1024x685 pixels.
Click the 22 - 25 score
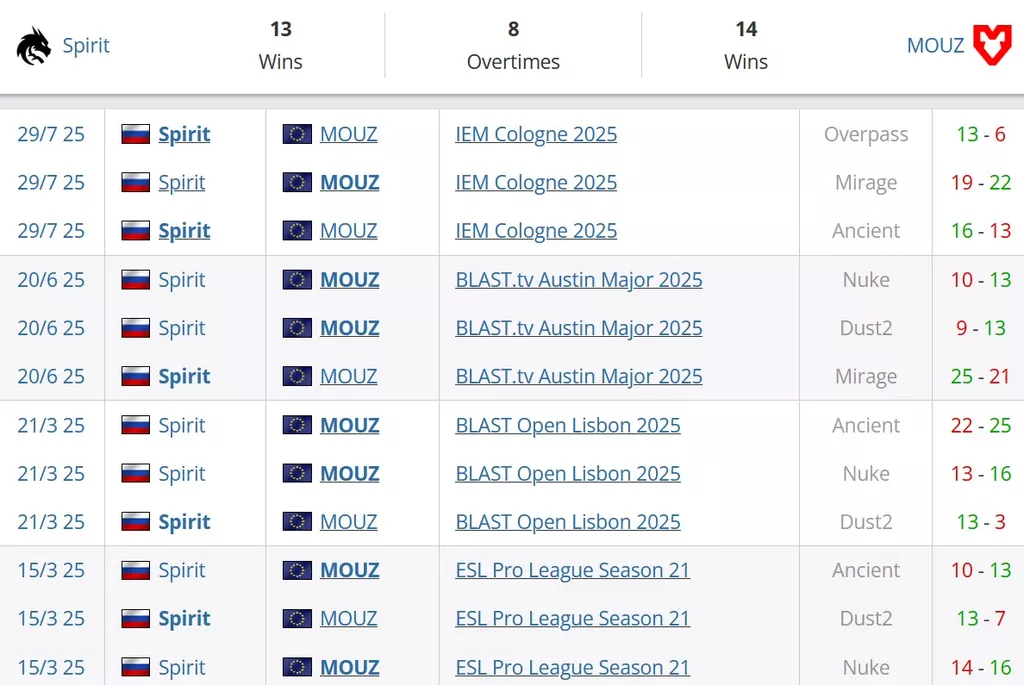(x=981, y=425)
